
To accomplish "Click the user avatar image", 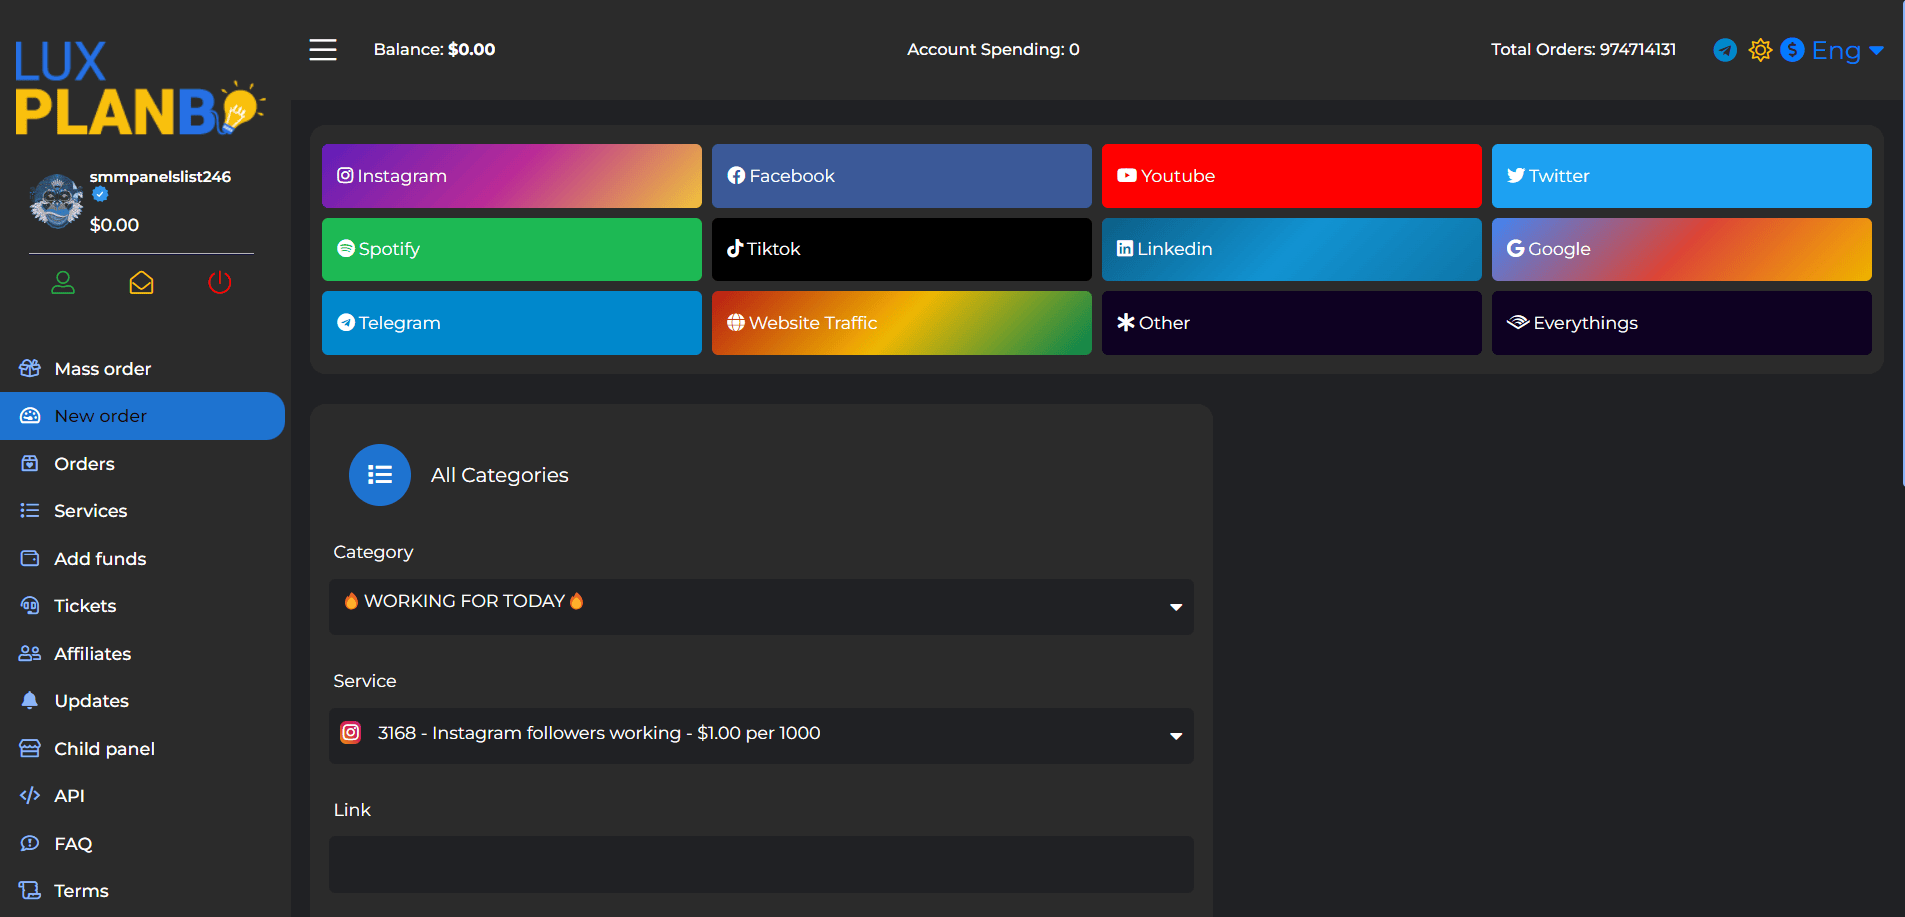I will (57, 200).
